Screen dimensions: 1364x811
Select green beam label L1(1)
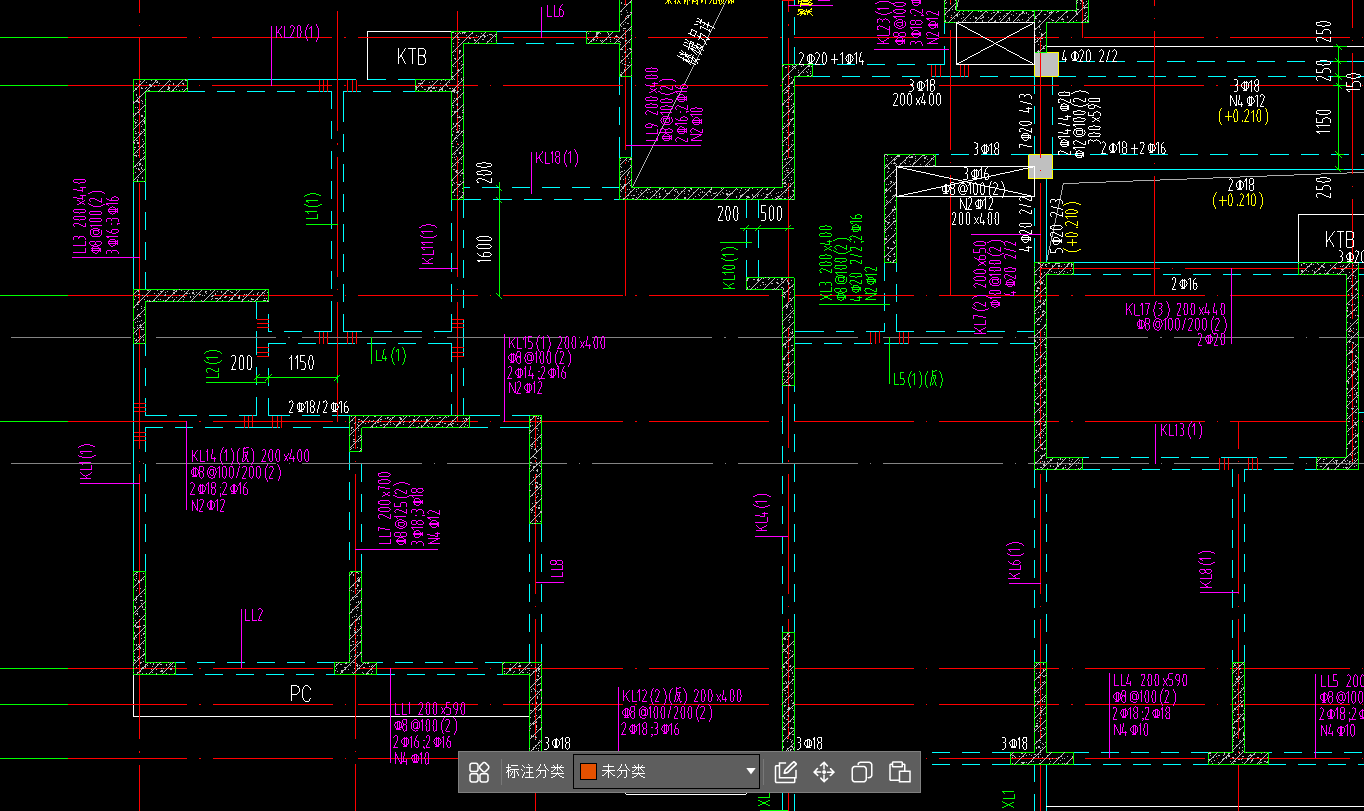pos(313,206)
